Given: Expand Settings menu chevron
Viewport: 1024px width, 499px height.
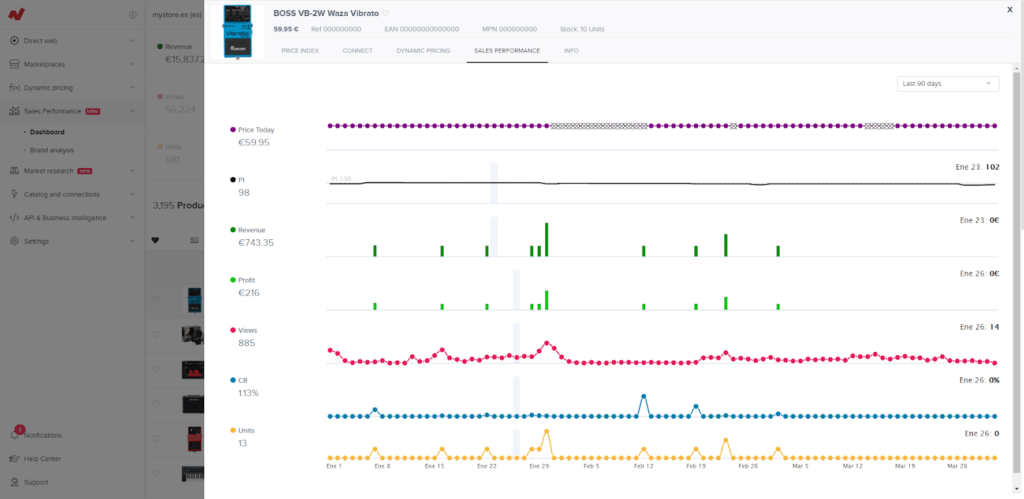Looking at the screenshot, I should [133, 241].
